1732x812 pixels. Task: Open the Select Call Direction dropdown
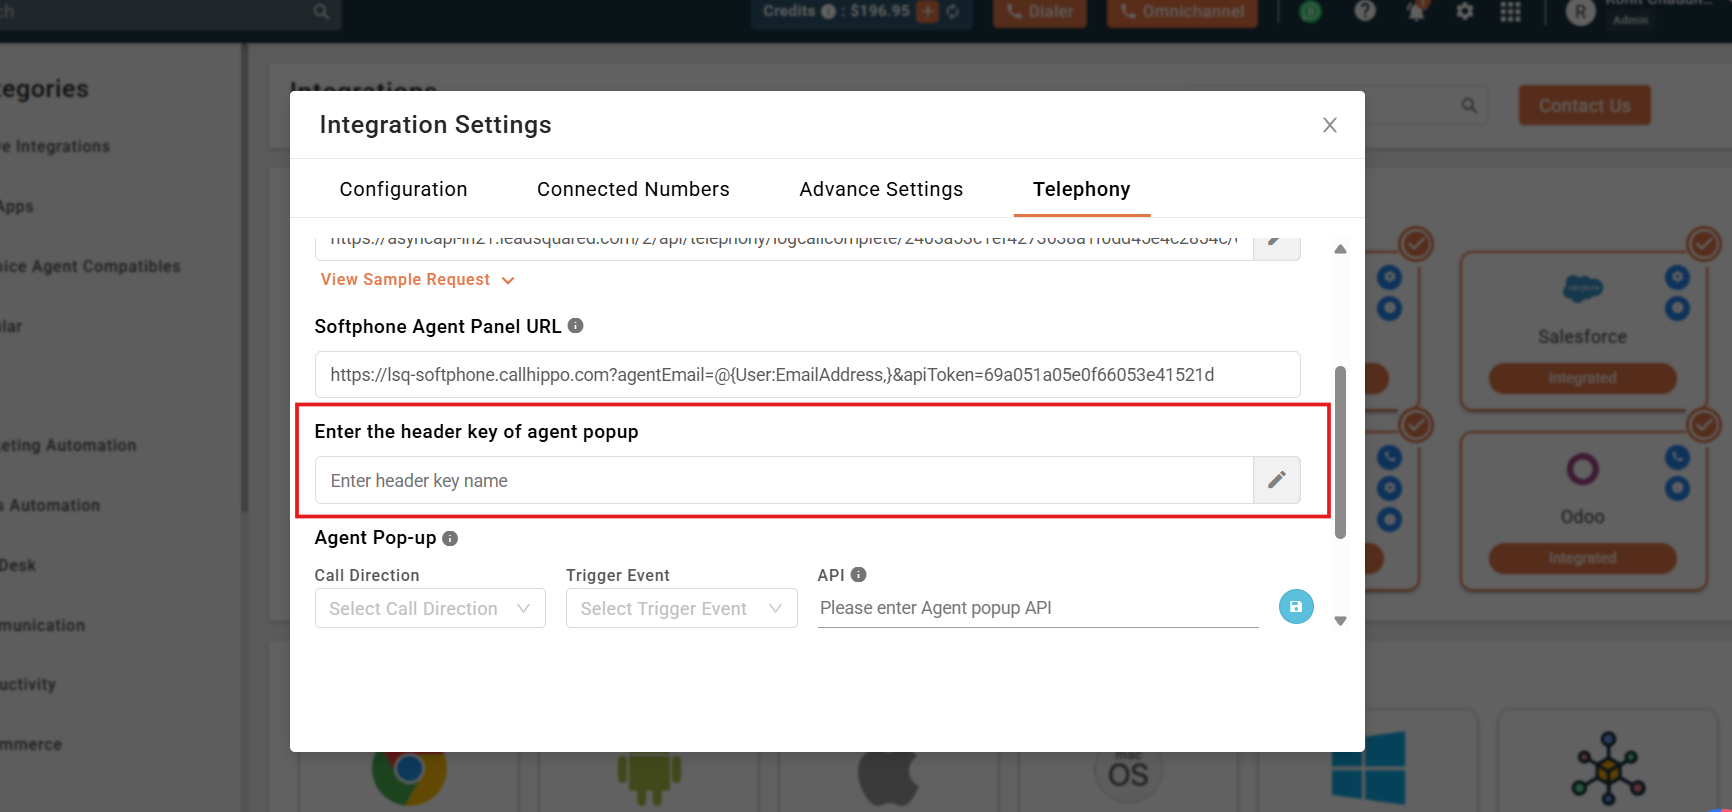[x=430, y=608]
